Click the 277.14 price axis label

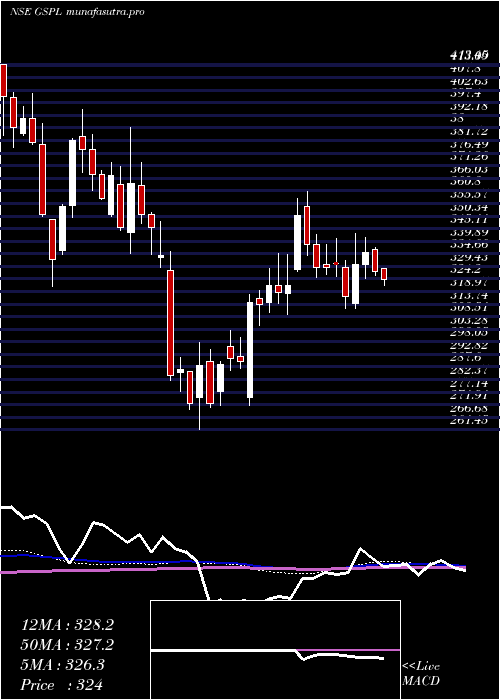pos(469,383)
